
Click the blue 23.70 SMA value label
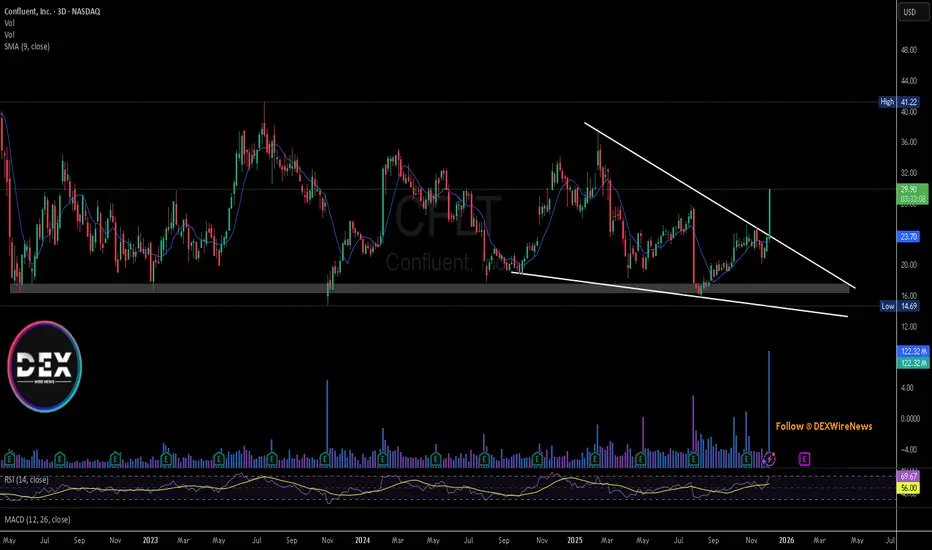pos(908,237)
